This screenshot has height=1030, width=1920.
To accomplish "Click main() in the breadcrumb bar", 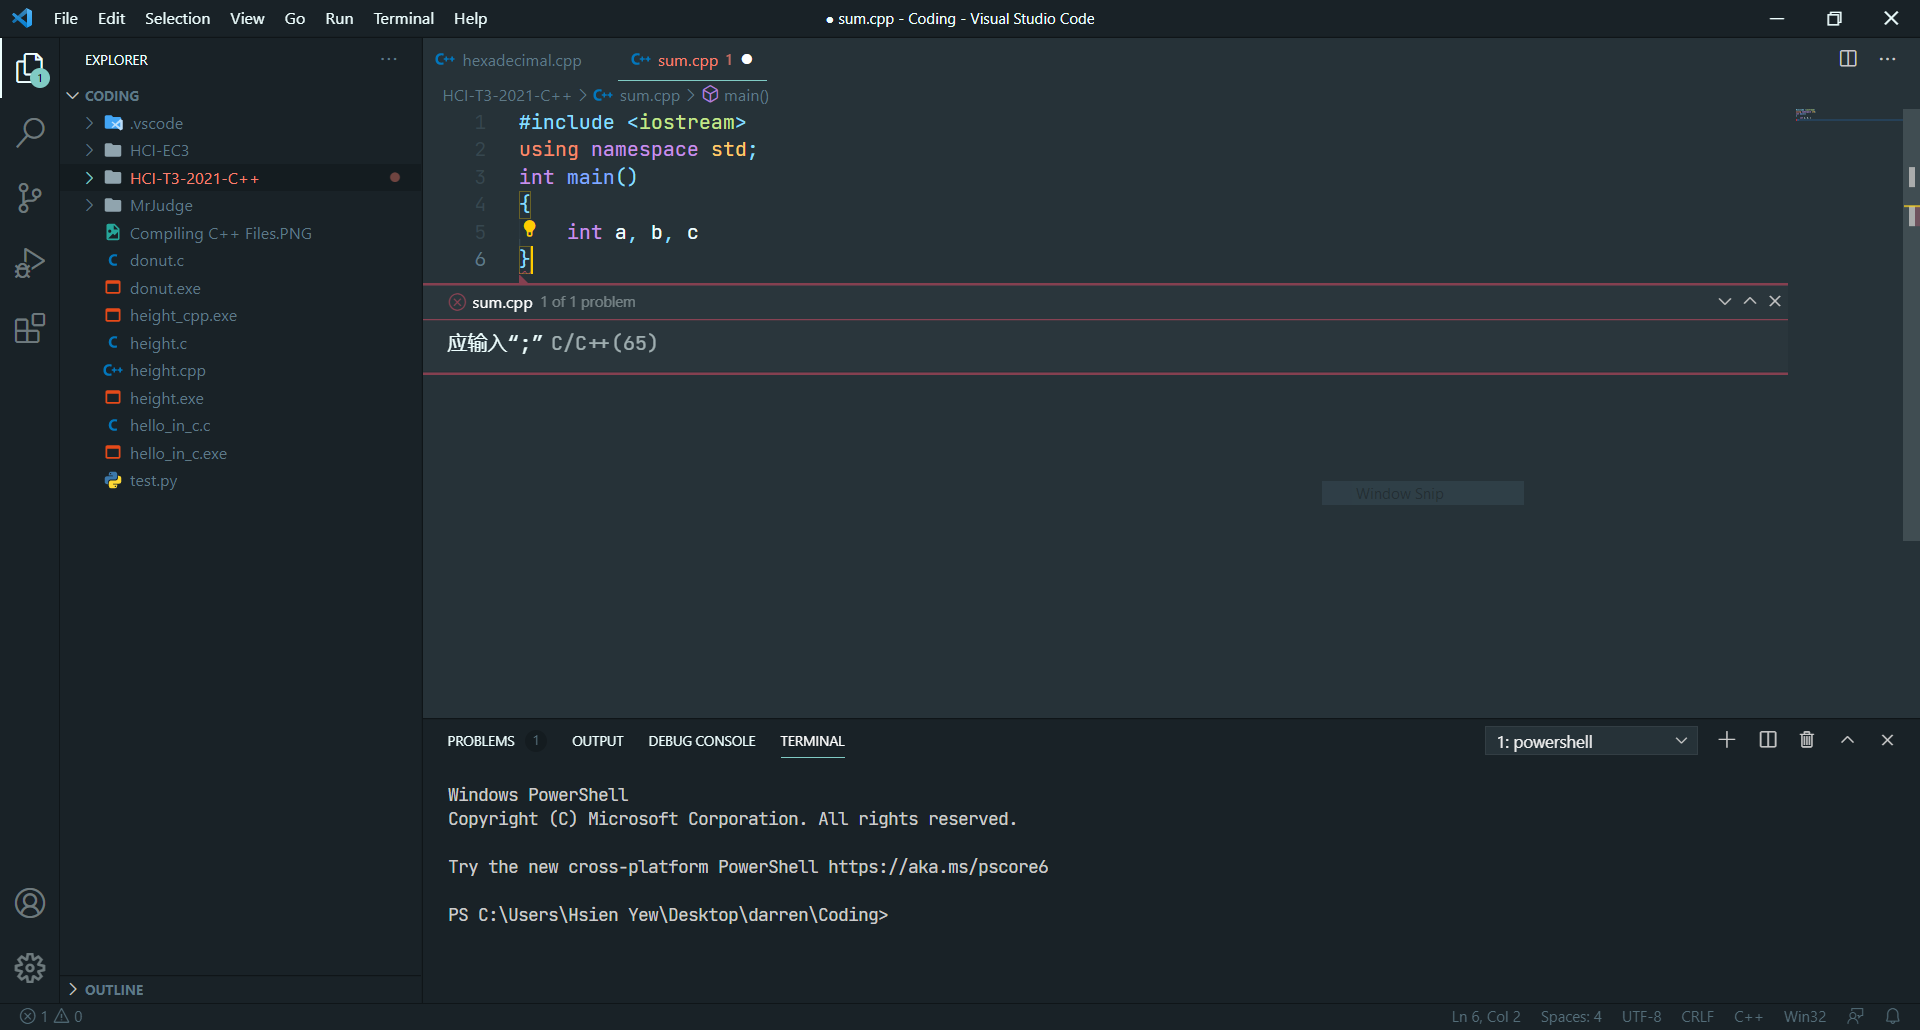I will (x=746, y=95).
